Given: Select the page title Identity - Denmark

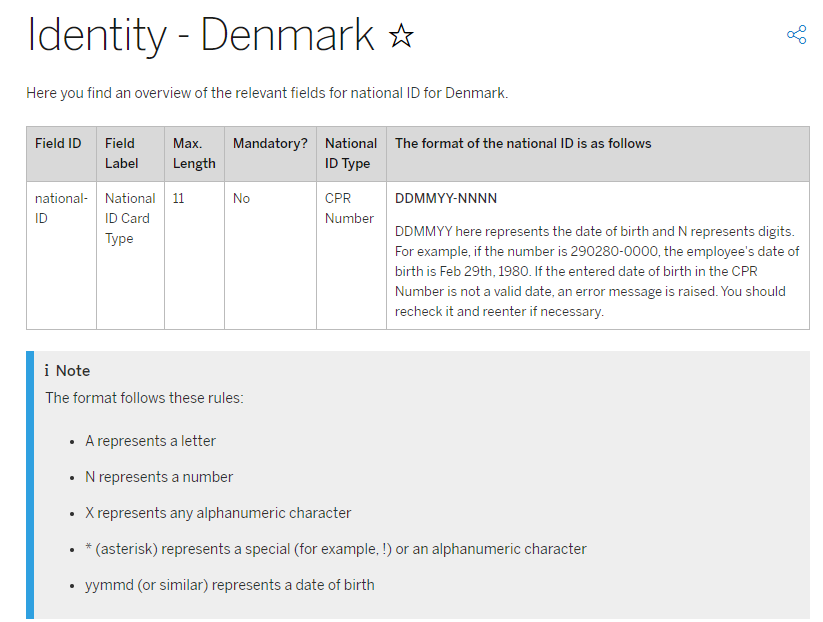Looking at the screenshot, I should coord(200,35).
